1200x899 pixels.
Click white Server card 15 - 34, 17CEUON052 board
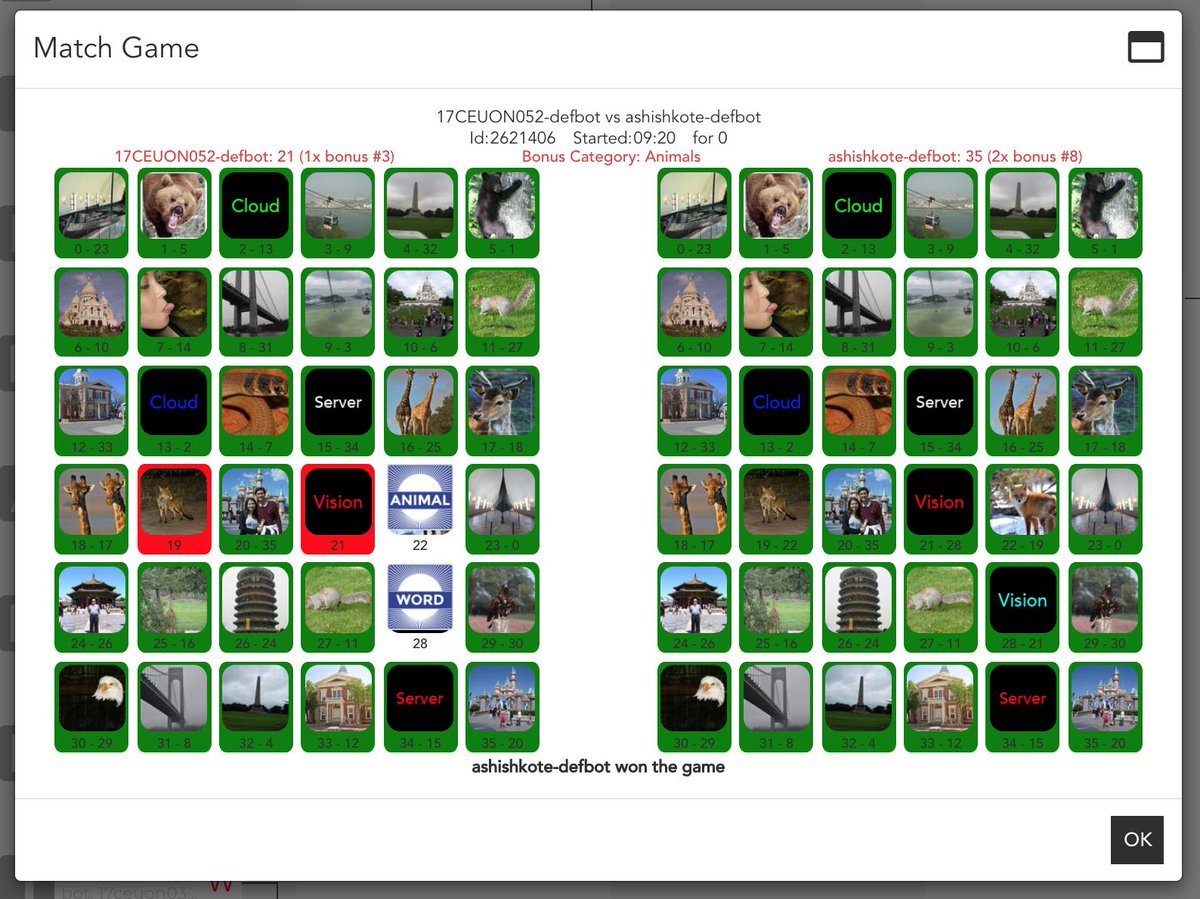click(338, 410)
